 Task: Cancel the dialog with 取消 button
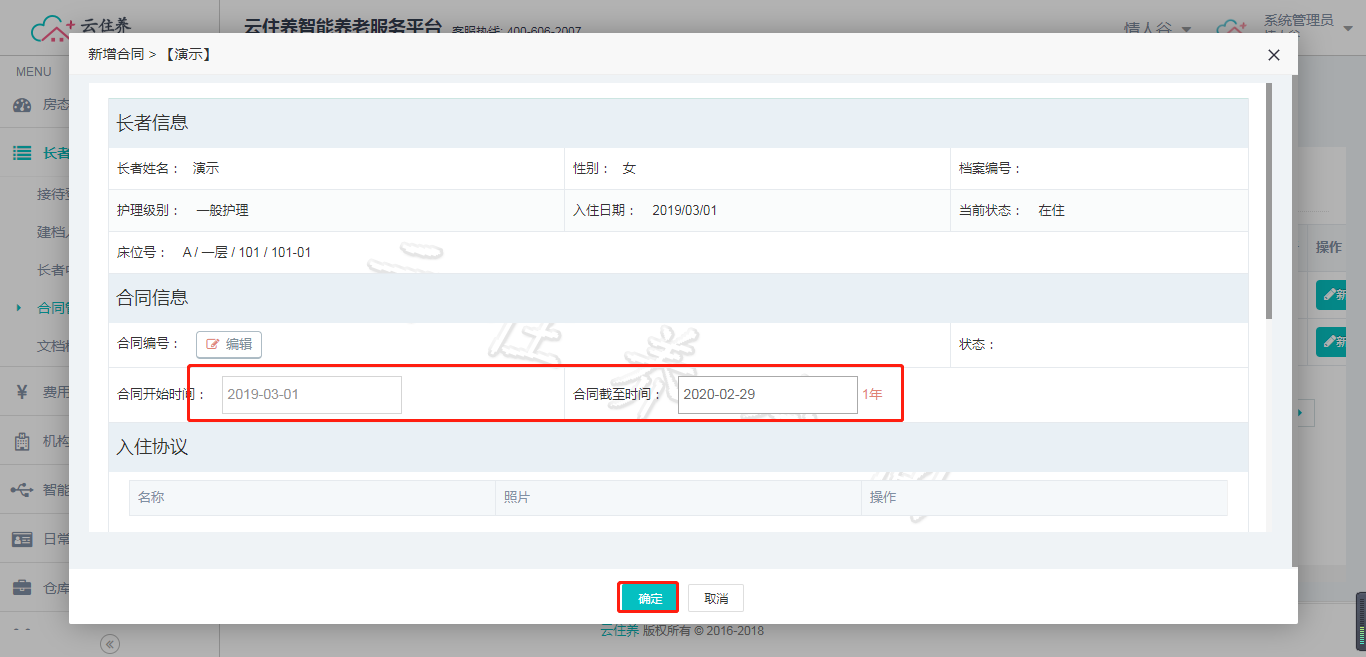coord(716,598)
